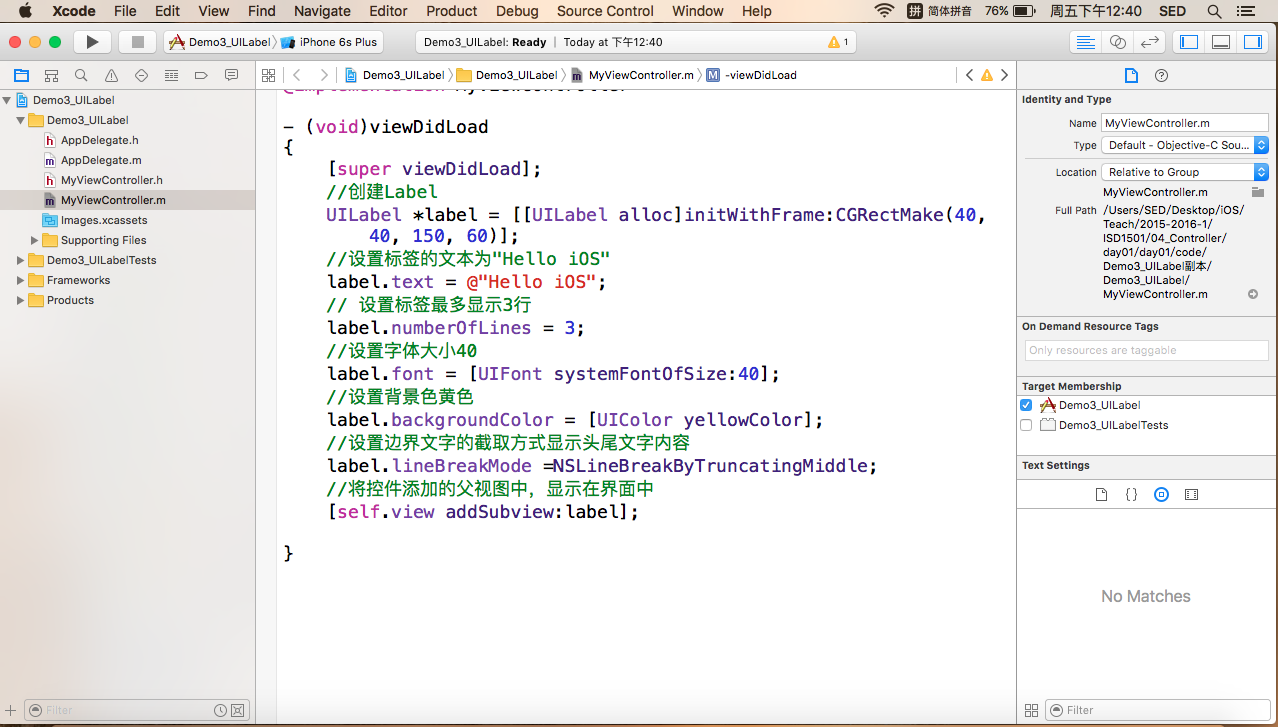Open the Xcode application menu
This screenshot has width=1278, height=727.
pos(73,11)
